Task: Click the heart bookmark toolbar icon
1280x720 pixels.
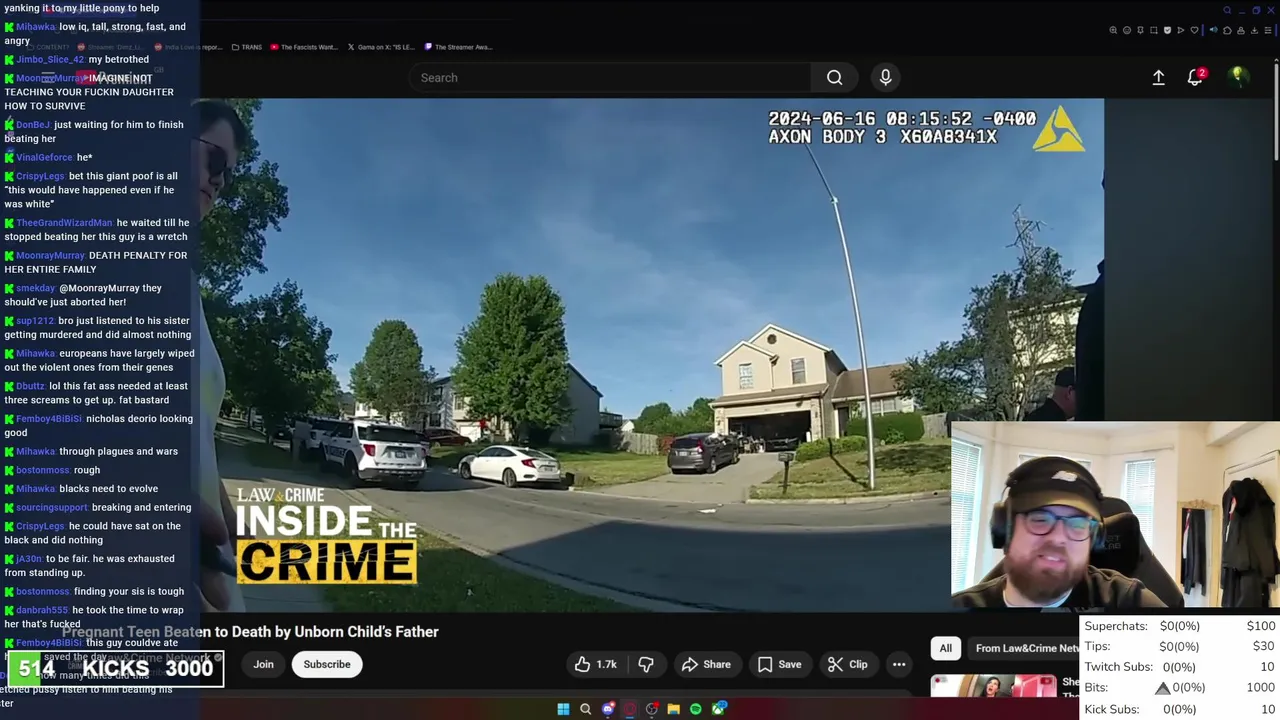Action: [x=1194, y=30]
